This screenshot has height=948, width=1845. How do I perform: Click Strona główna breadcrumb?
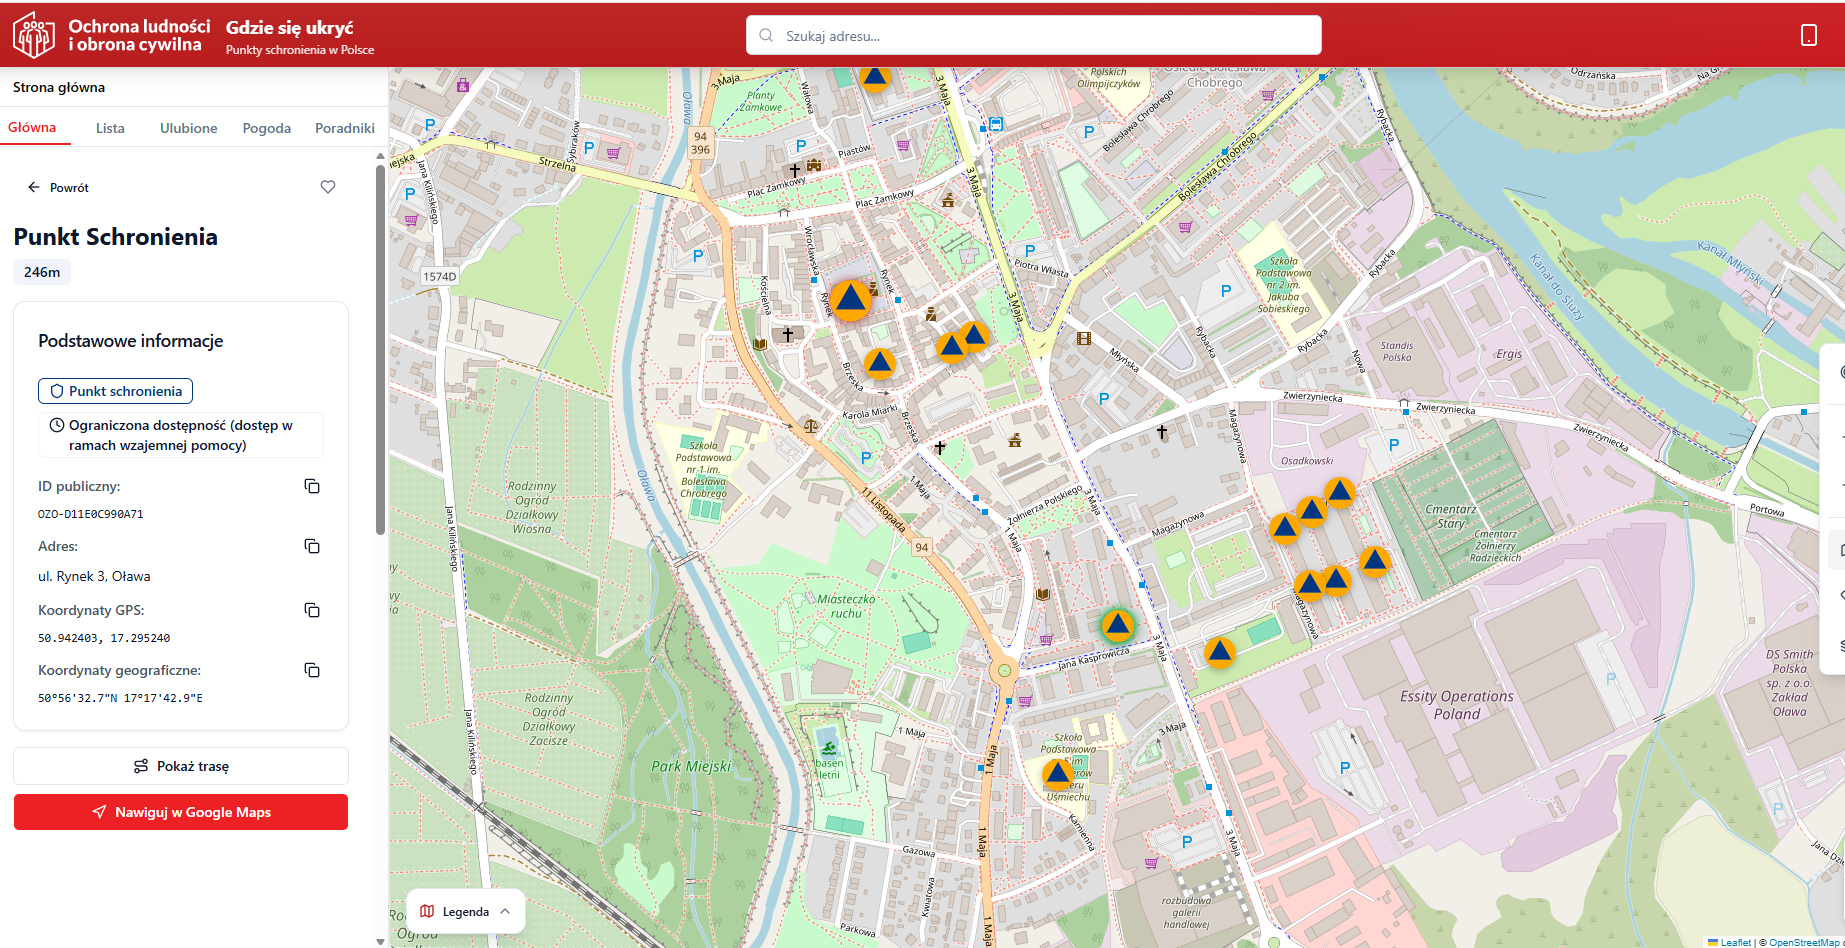pos(59,87)
